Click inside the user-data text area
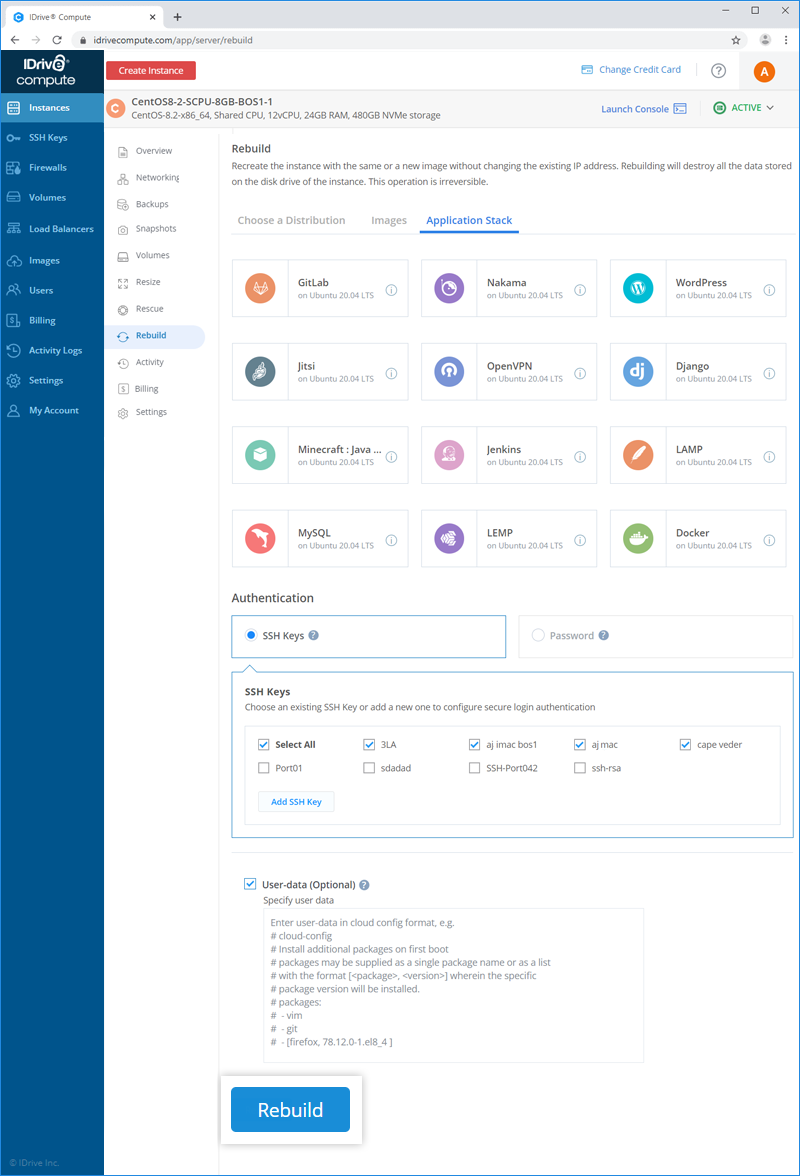 tap(453, 986)
